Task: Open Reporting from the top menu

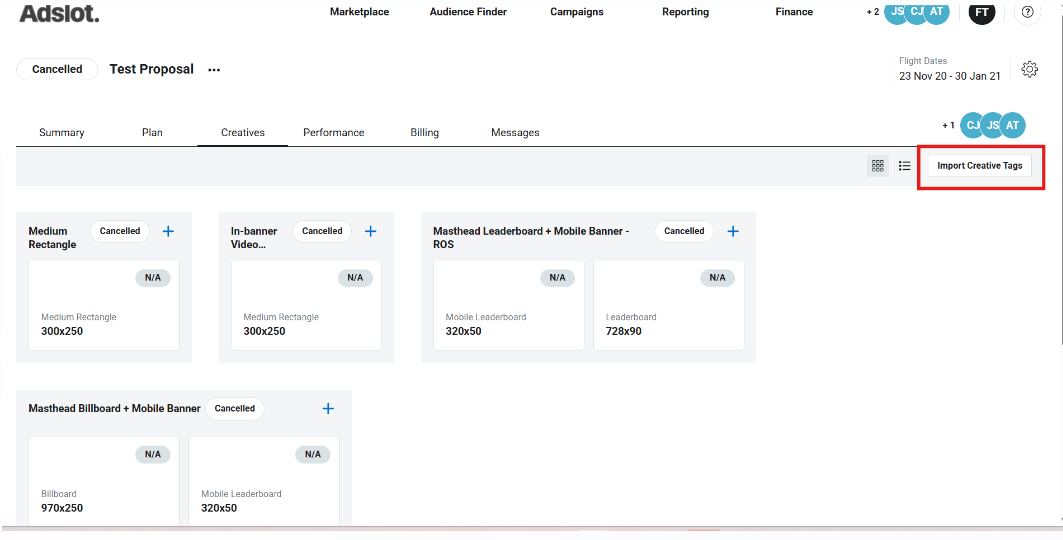Action: (685, 12)
